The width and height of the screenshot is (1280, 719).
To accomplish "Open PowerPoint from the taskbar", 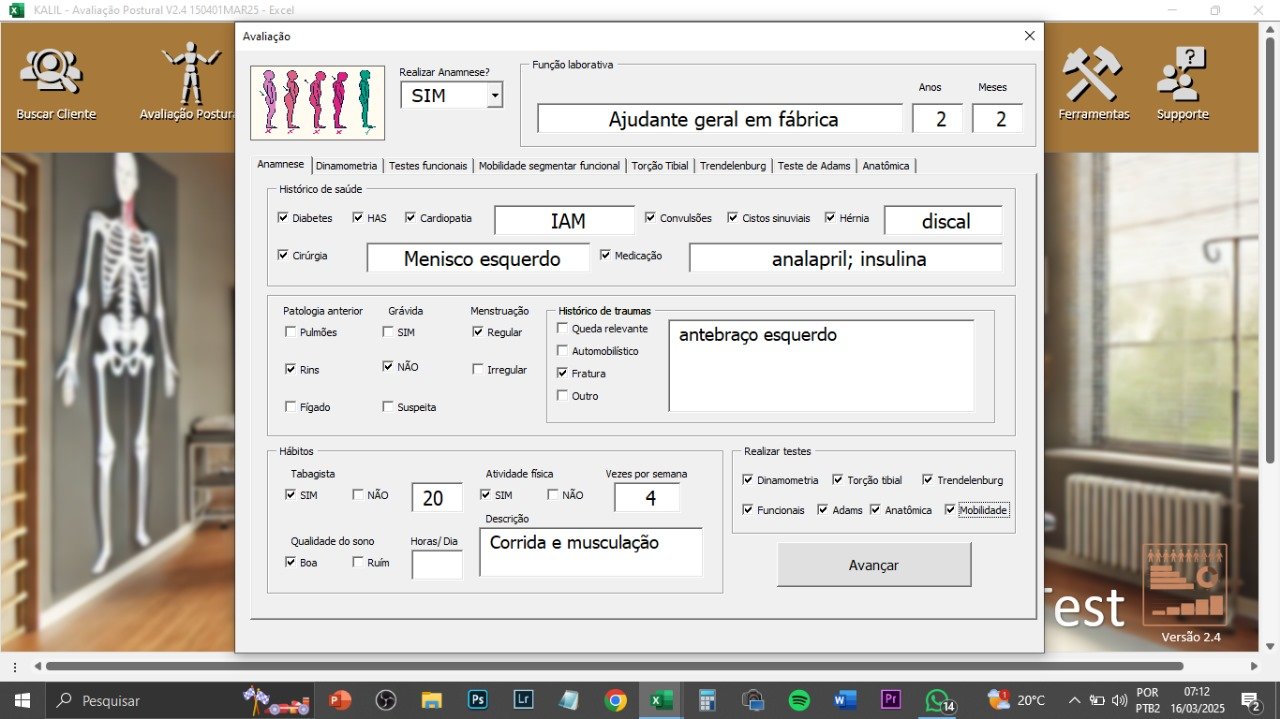I will (x=340, y=700).
